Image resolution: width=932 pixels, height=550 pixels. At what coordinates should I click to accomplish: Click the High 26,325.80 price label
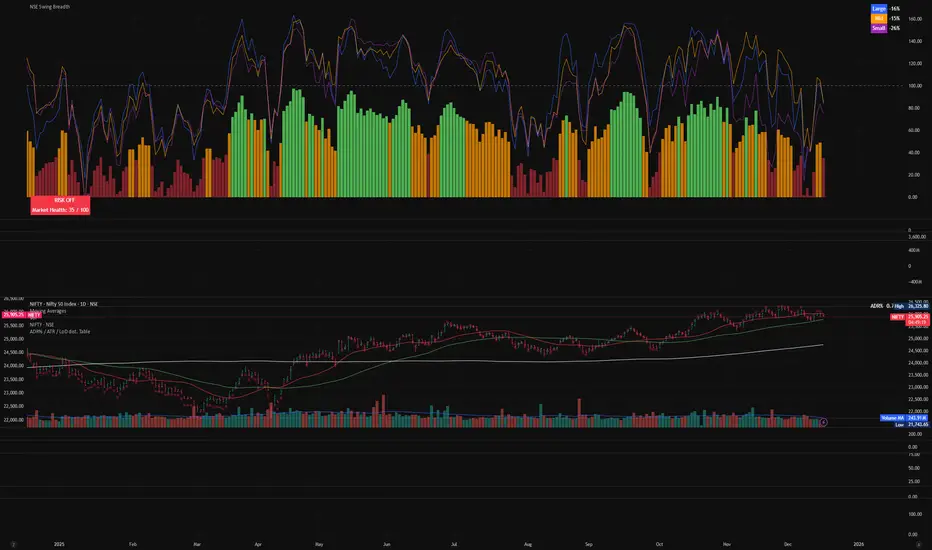coord(911,306)
